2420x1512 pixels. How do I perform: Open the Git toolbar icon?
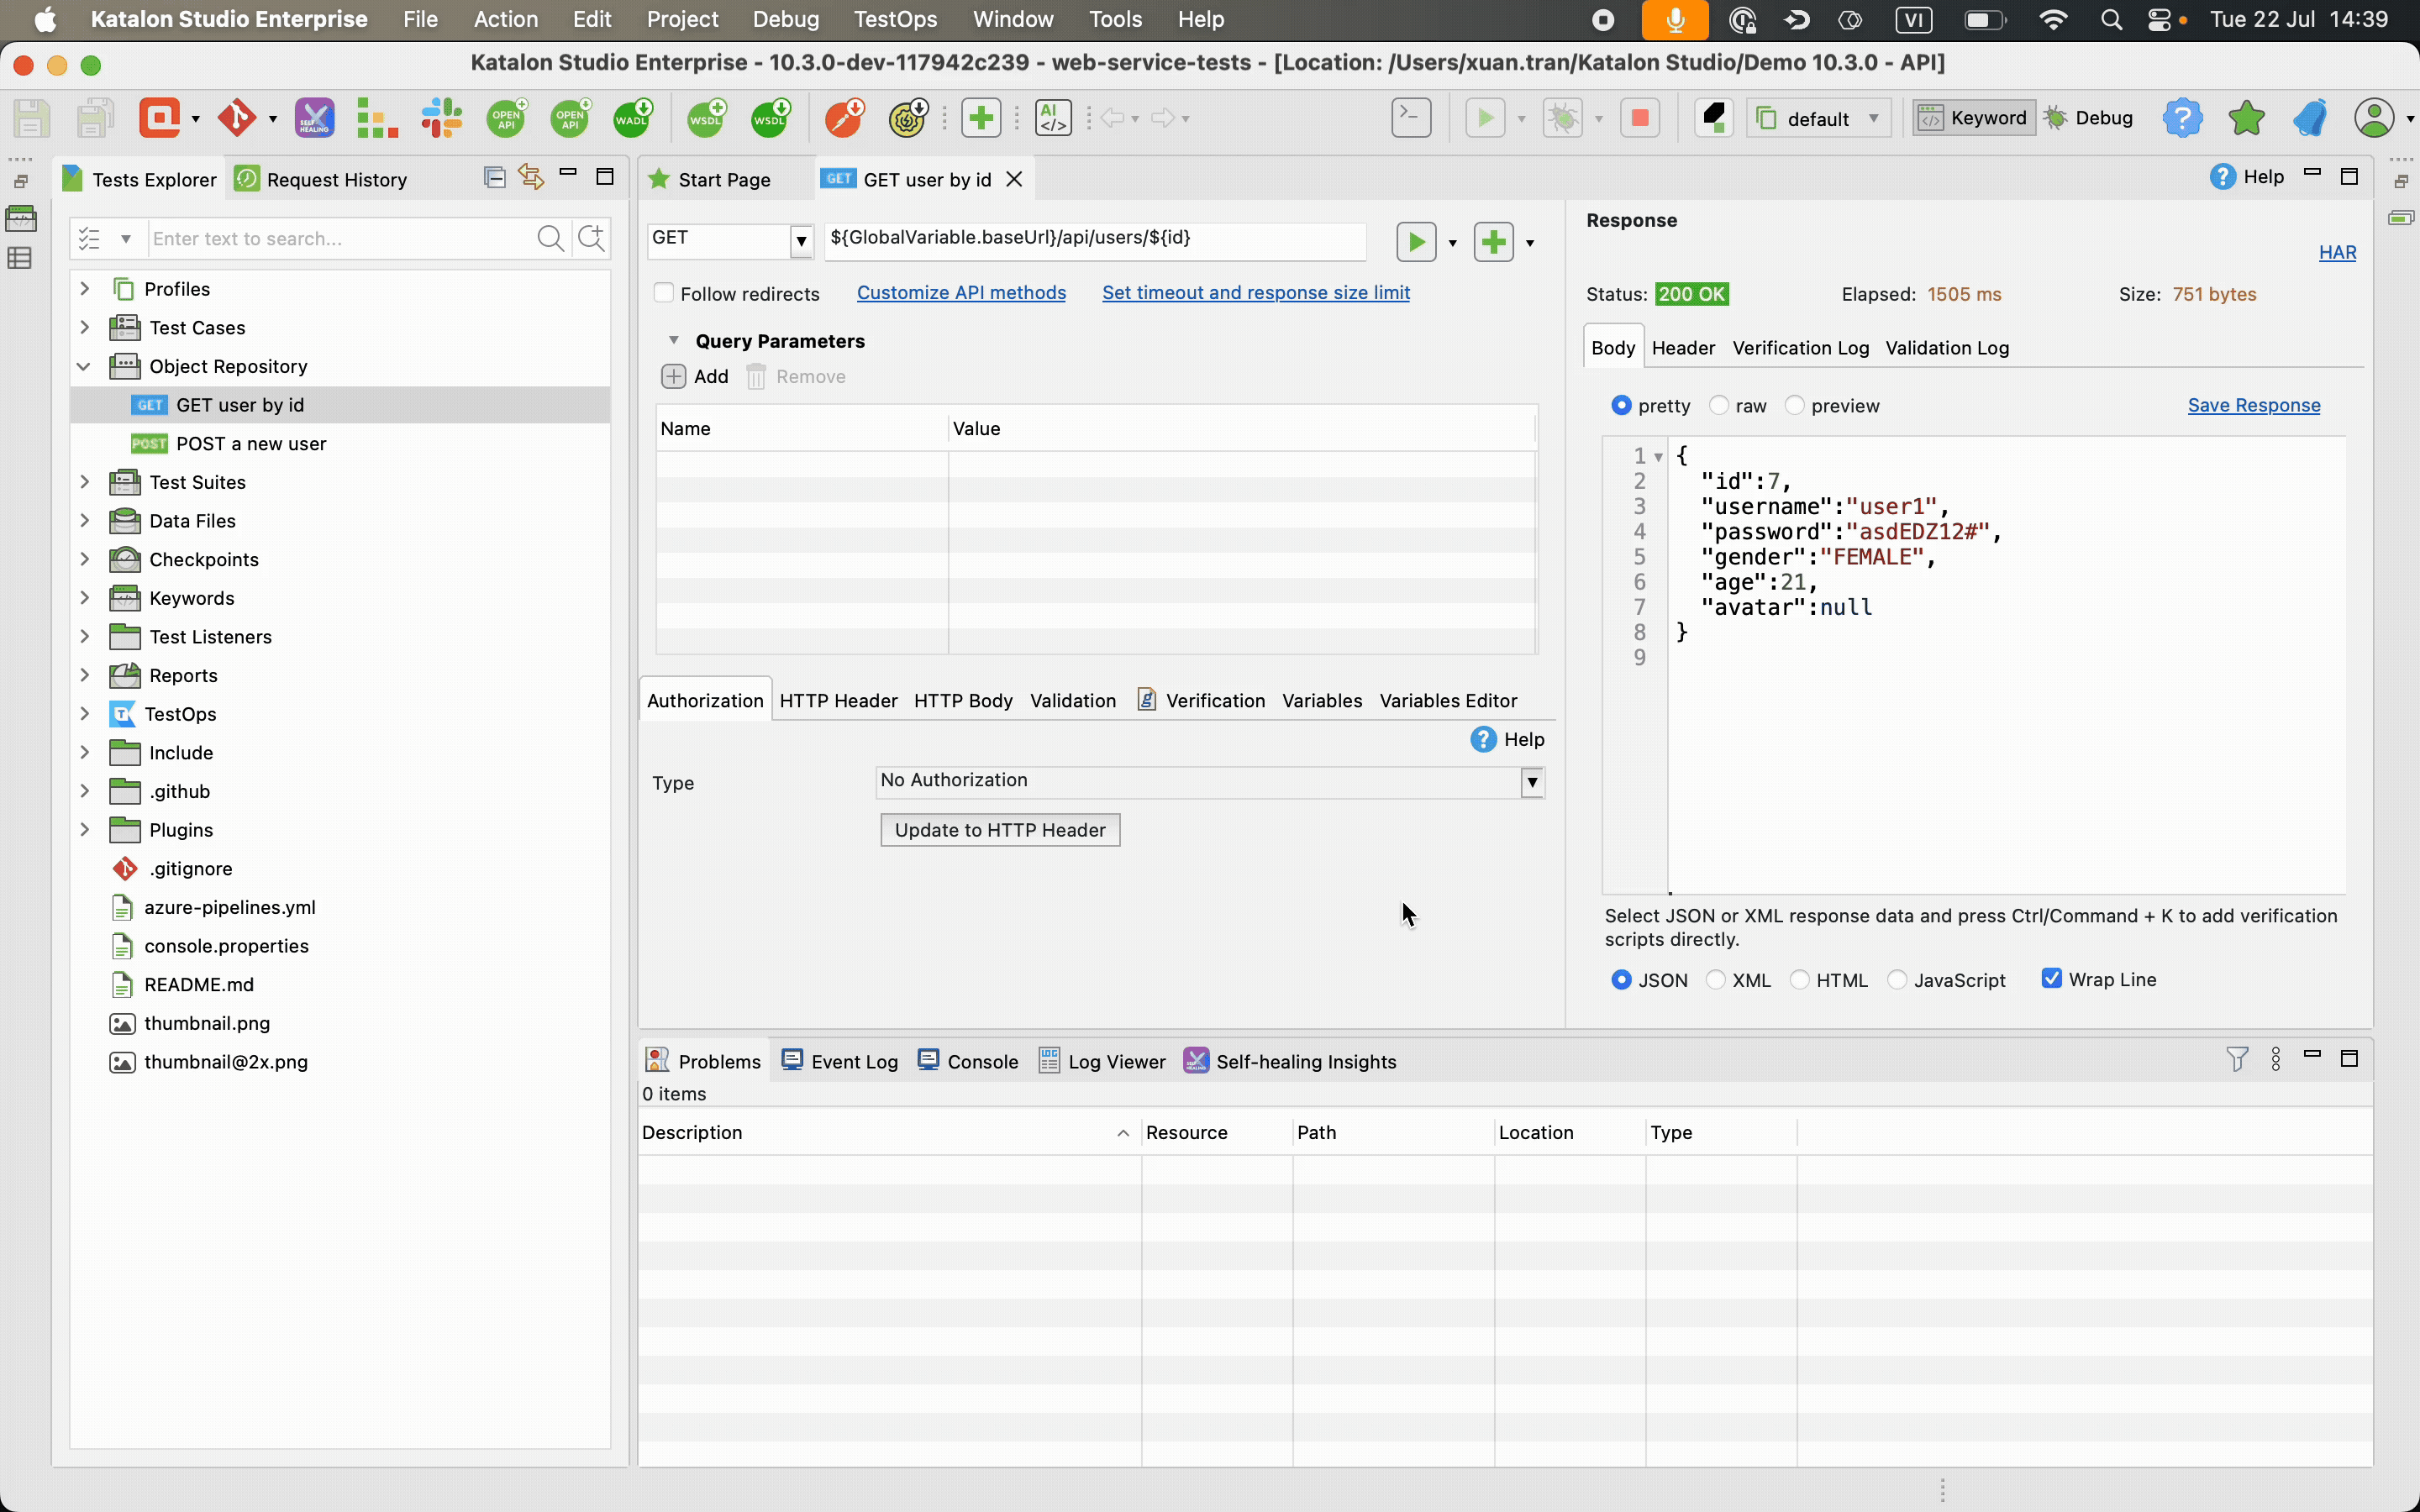click(237, 118)
